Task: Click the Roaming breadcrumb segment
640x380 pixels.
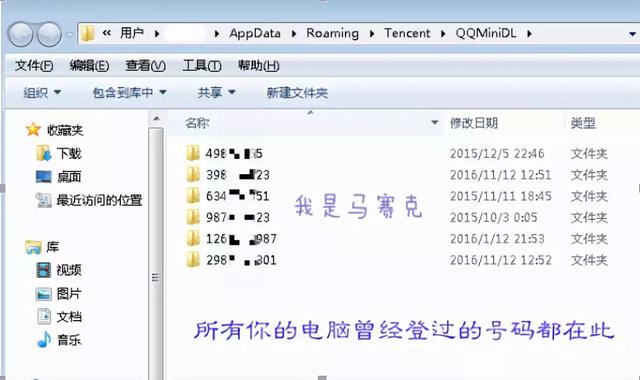Action: pyautogui.click(x=333, y=33)
